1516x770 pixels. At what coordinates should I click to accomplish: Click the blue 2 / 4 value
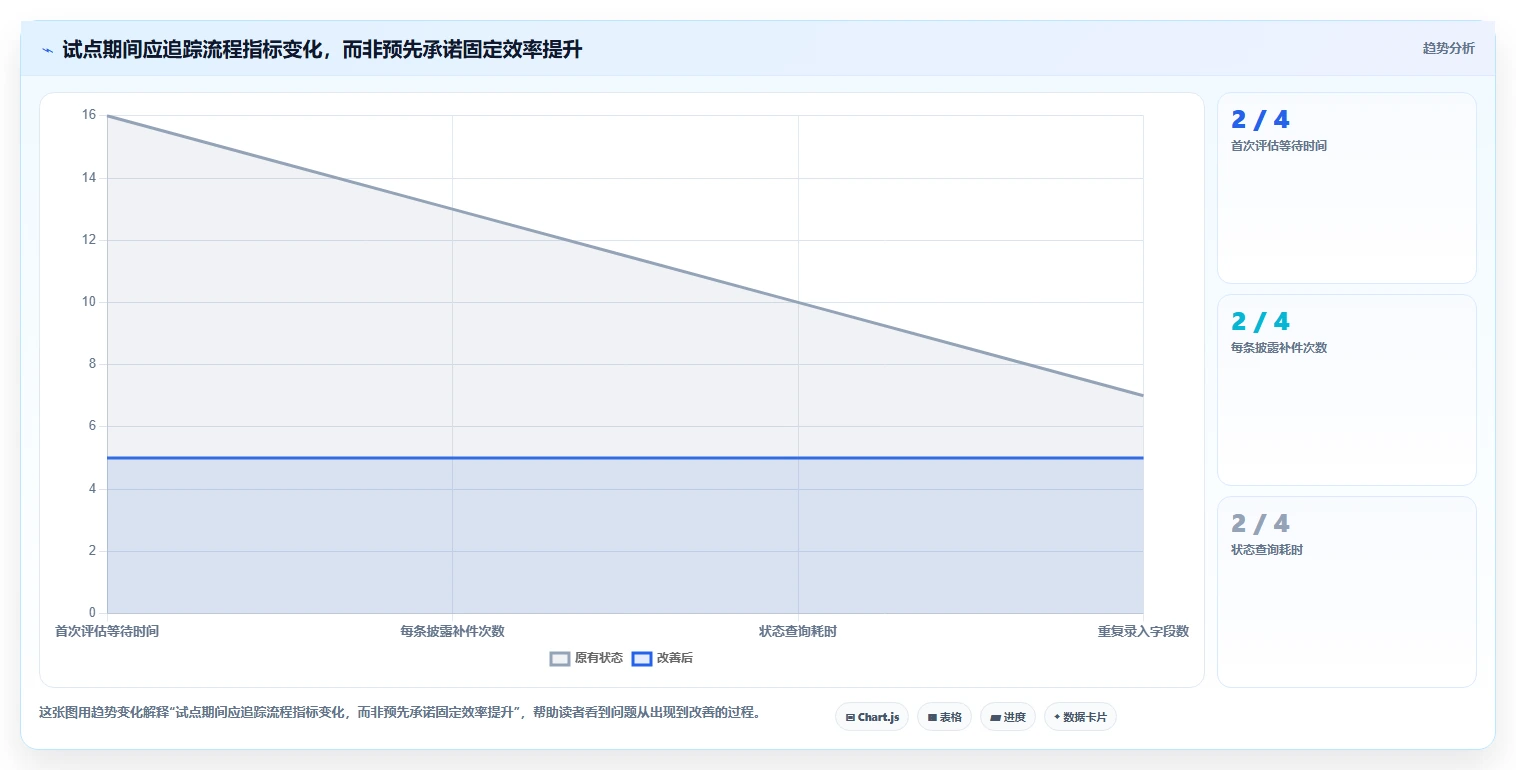coord(1260,120)
